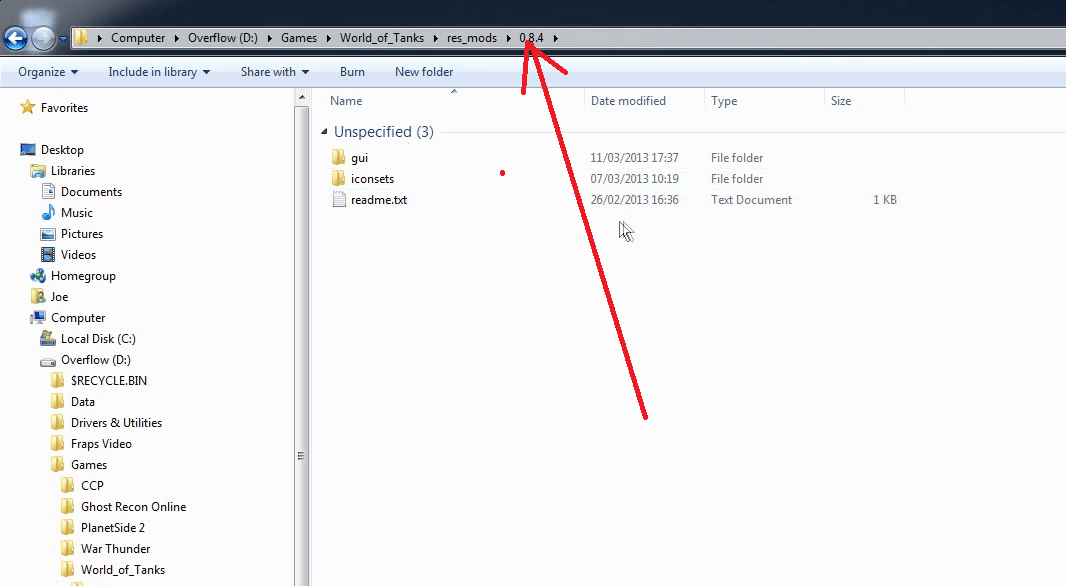The height and width of the screenshot is (586, 1066).
Task: Select World_of_Tanks in the address breadcrumb
Action: click(382, 38)
